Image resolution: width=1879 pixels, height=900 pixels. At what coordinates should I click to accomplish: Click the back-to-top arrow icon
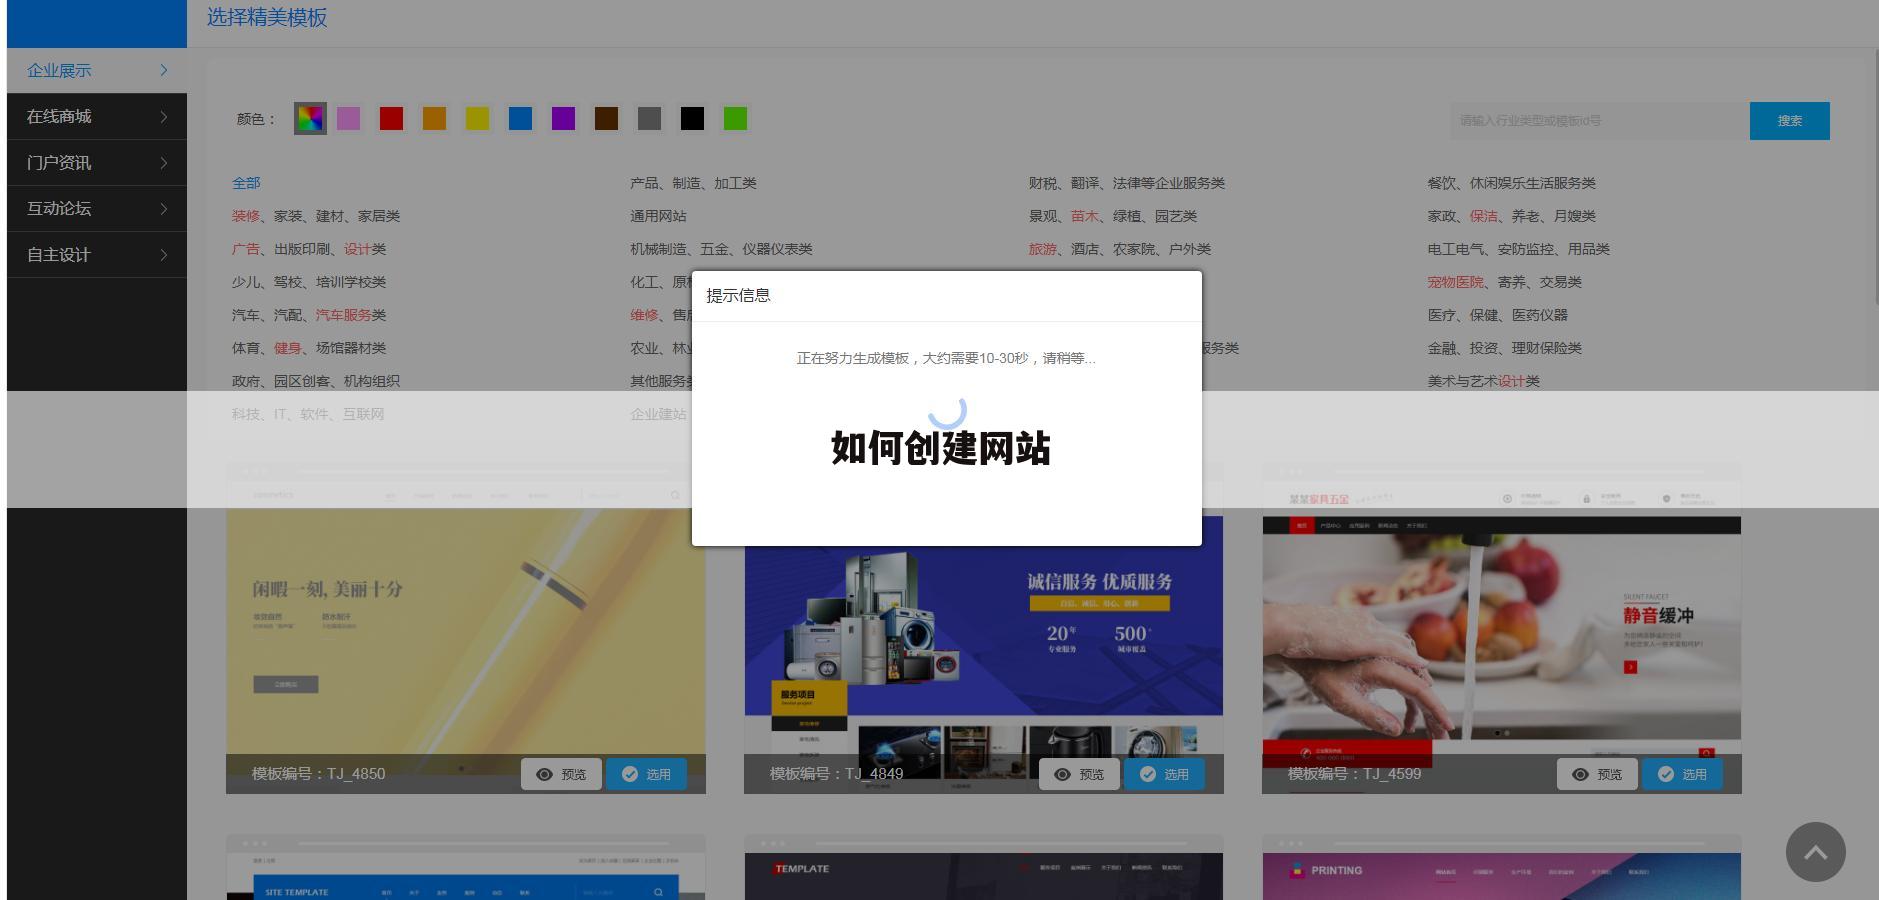click(1816, 852)
